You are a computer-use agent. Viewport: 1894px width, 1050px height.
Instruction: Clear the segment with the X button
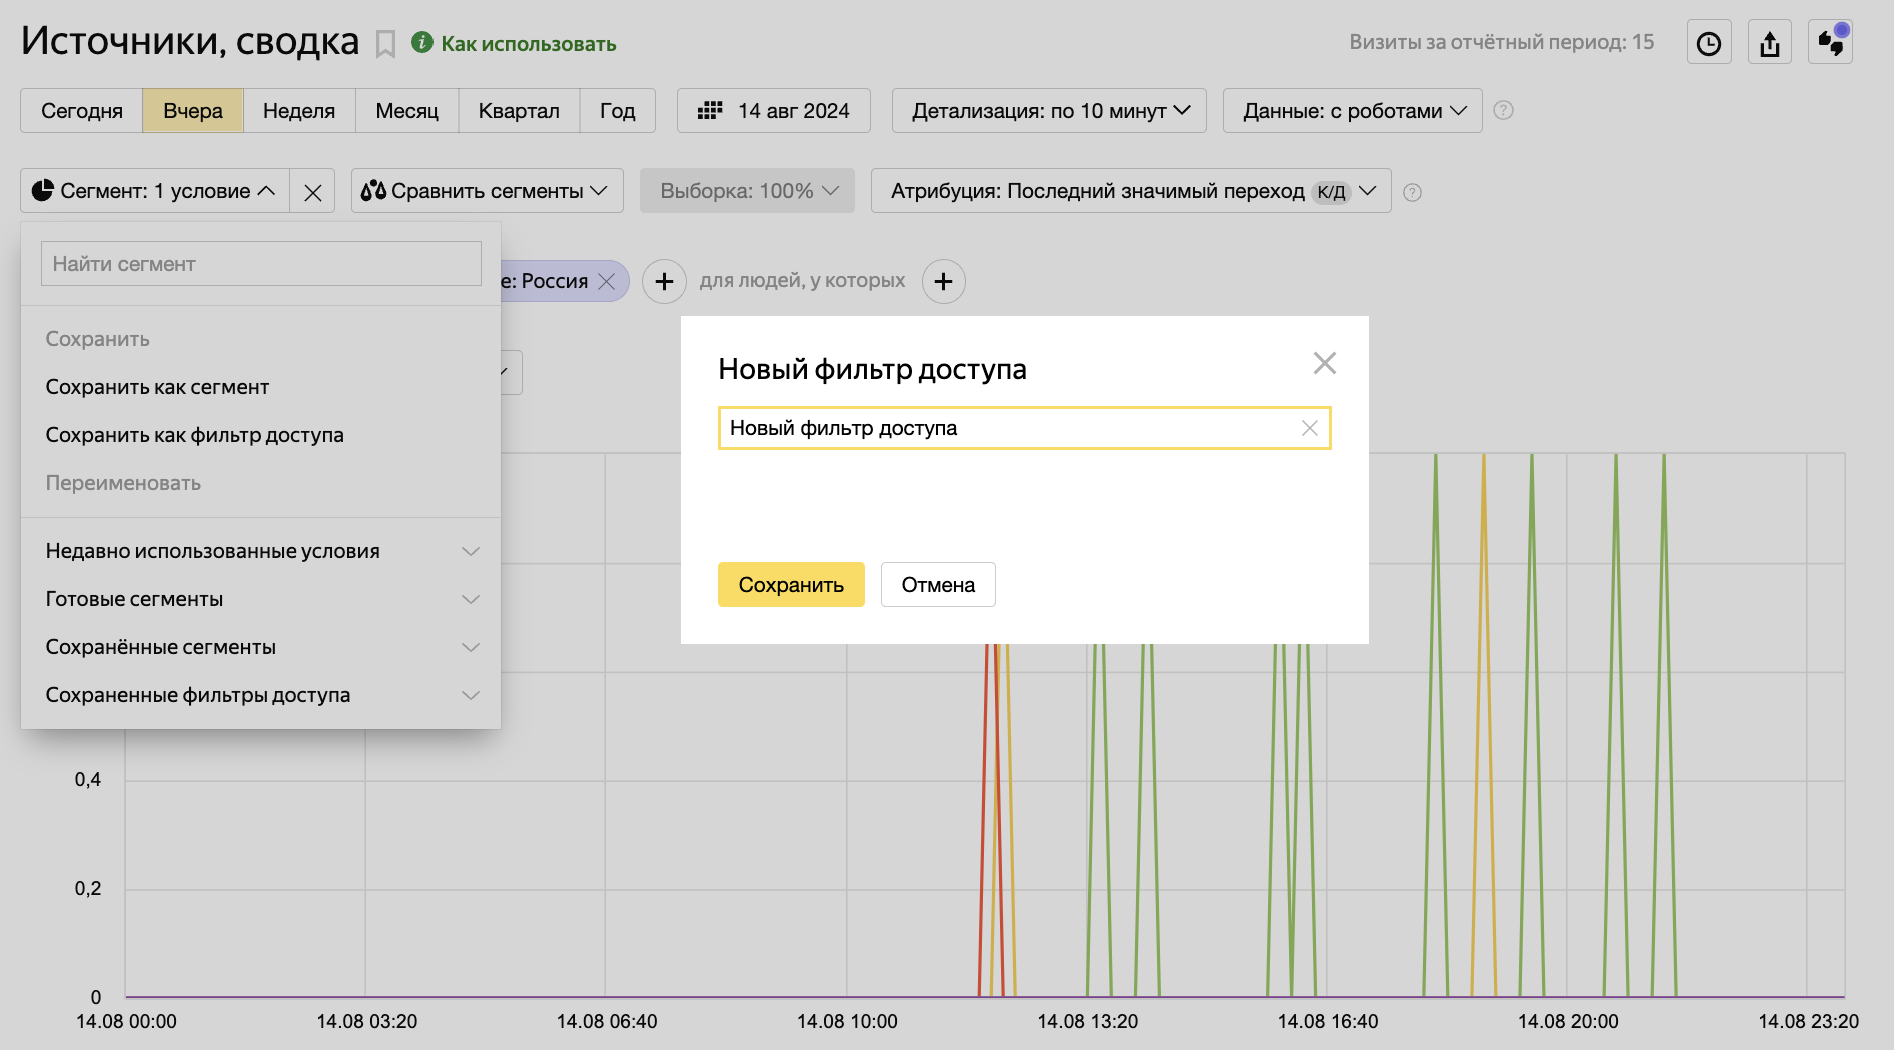point(312,192)
